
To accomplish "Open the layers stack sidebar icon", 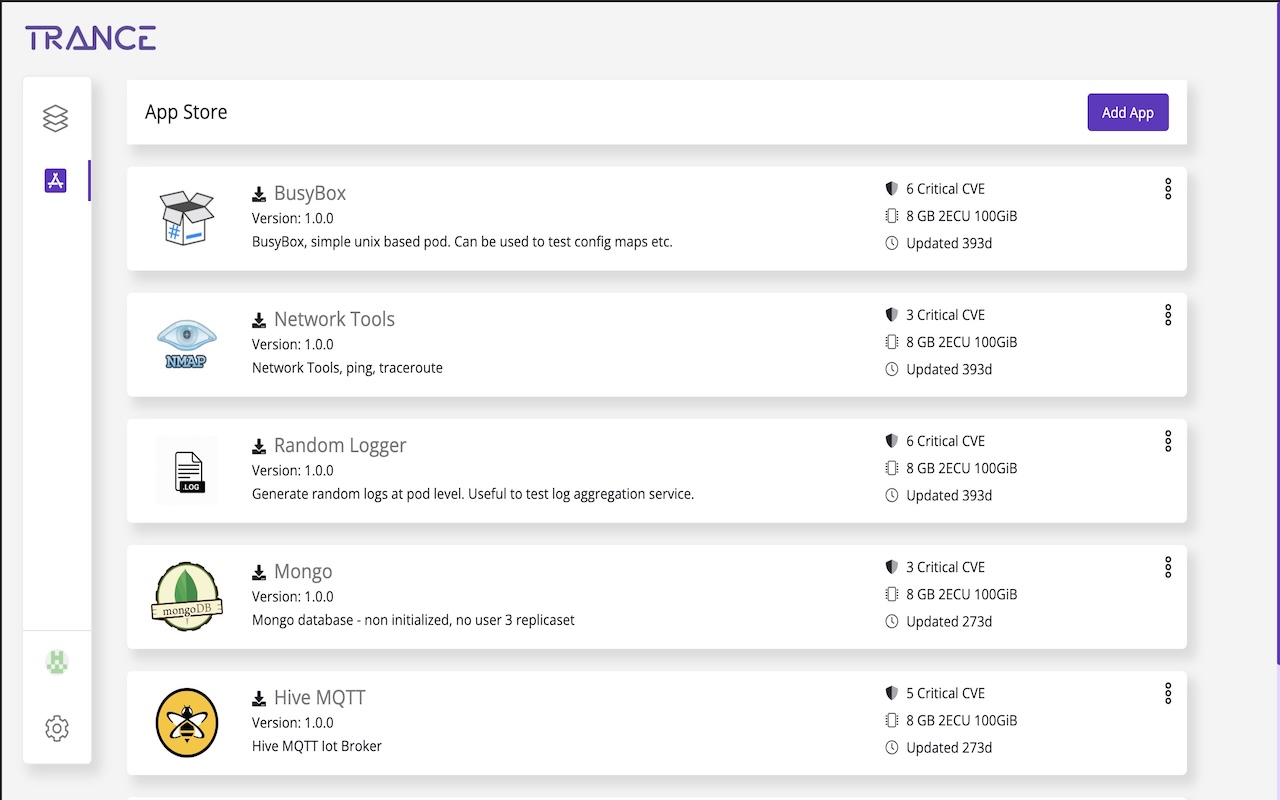I will (x=56, y=119).
